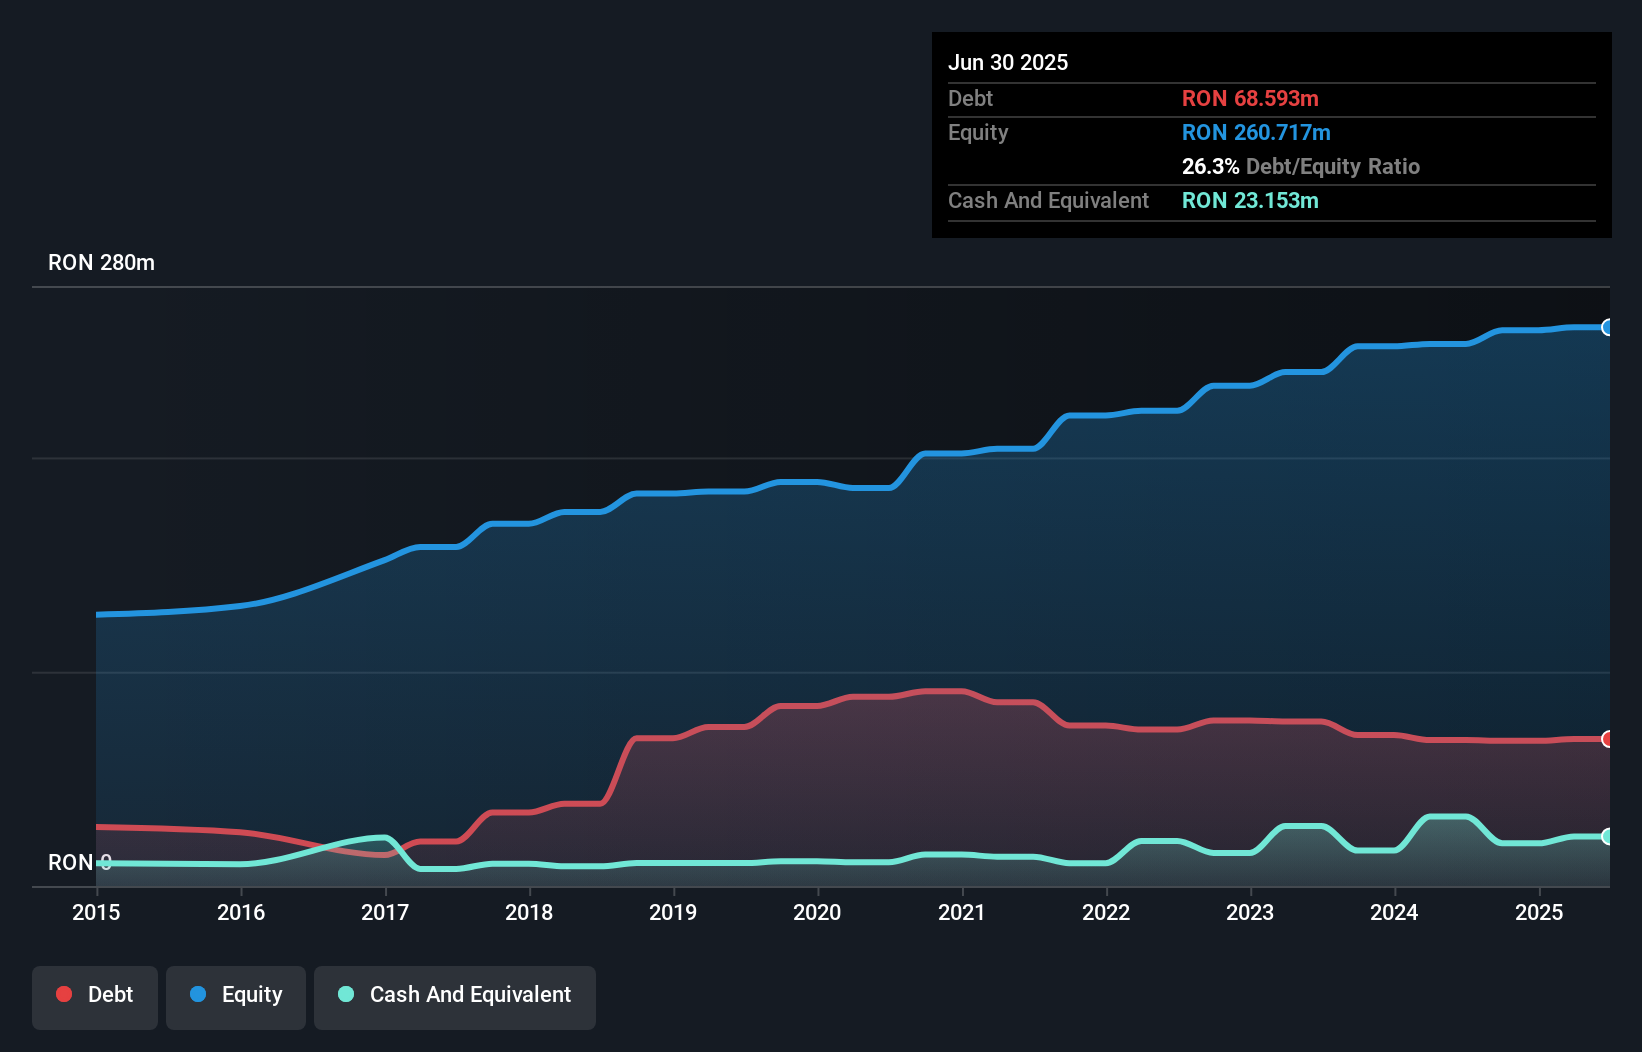
Task: Open details for the Debt/Equity Ratio row
Action: point(1300,166)
